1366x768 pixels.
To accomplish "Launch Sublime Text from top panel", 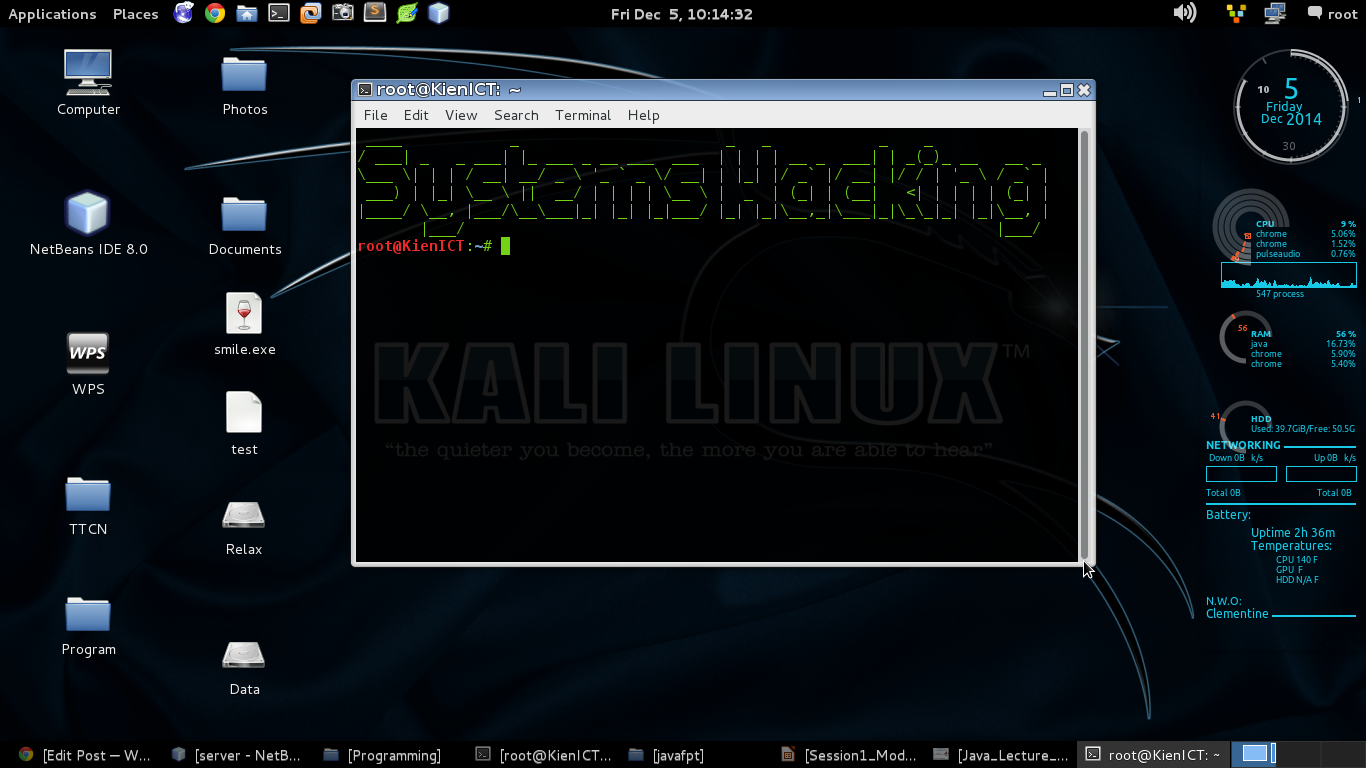I will pyautogui.click(x=374, y=13).
